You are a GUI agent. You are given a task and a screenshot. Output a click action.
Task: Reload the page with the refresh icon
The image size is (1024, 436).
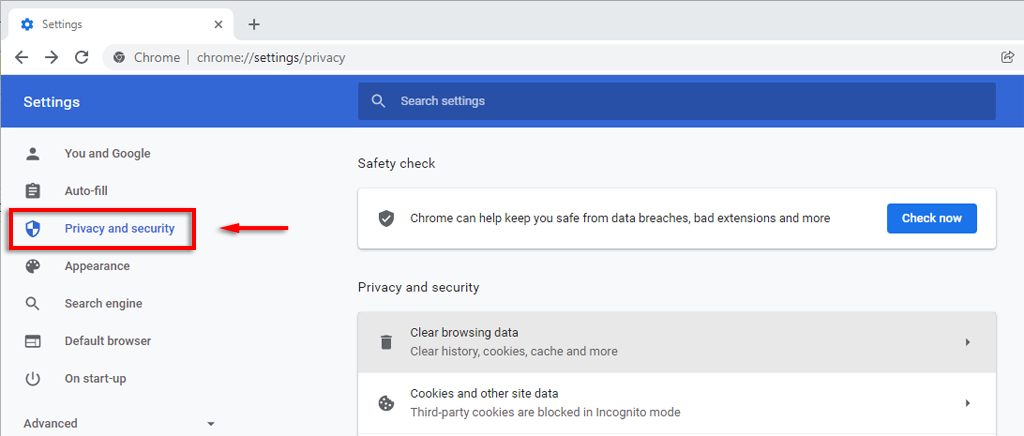[82, 57]
